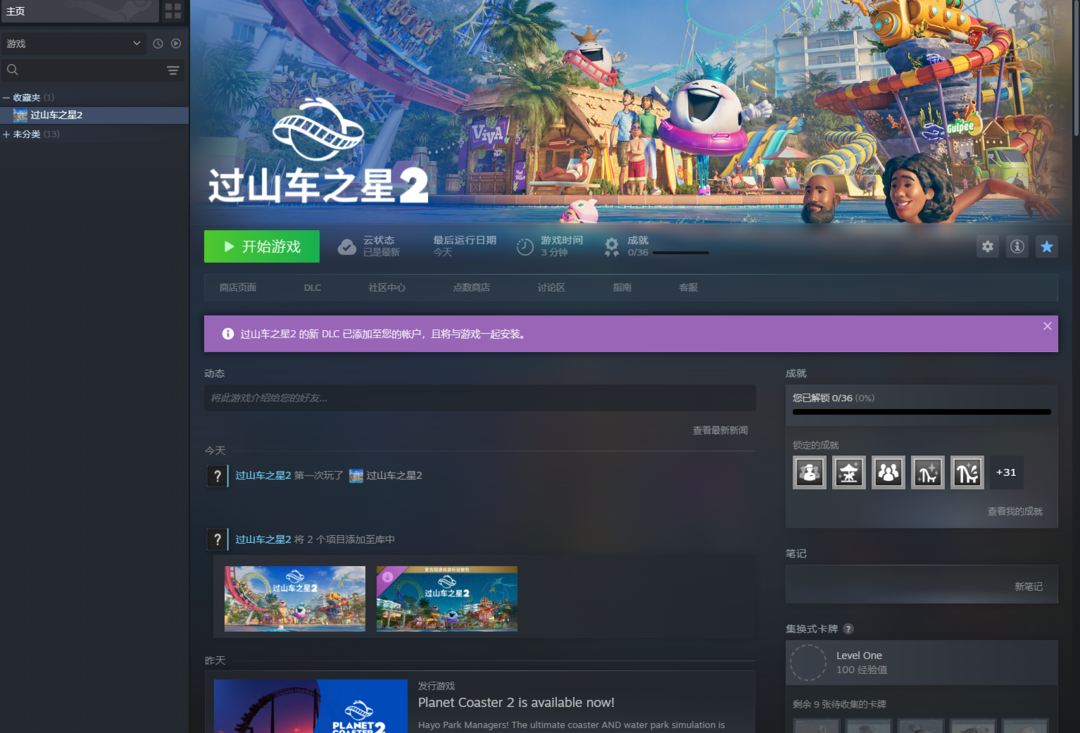Click the avatar beside 添加至库中 entry

[217, 539]
